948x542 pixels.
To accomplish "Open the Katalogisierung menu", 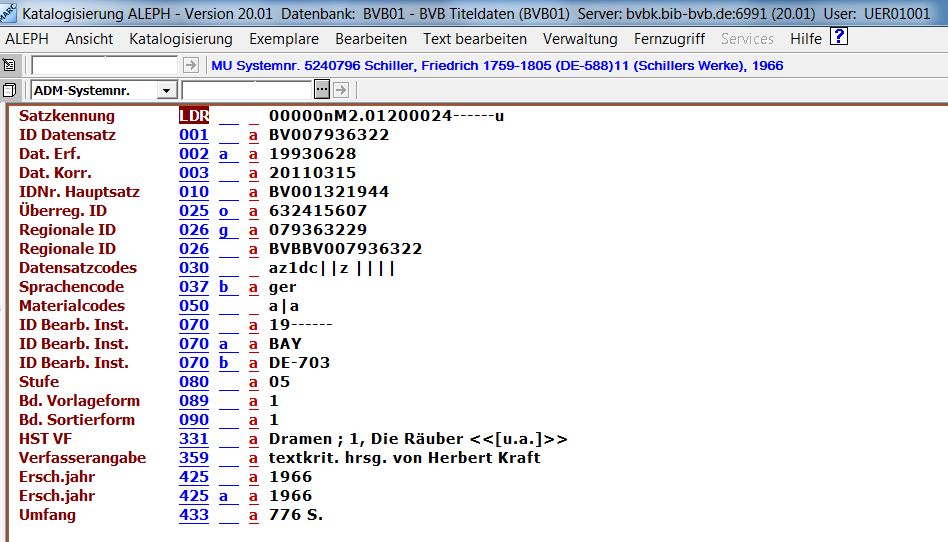I will (x=180, y=39).
